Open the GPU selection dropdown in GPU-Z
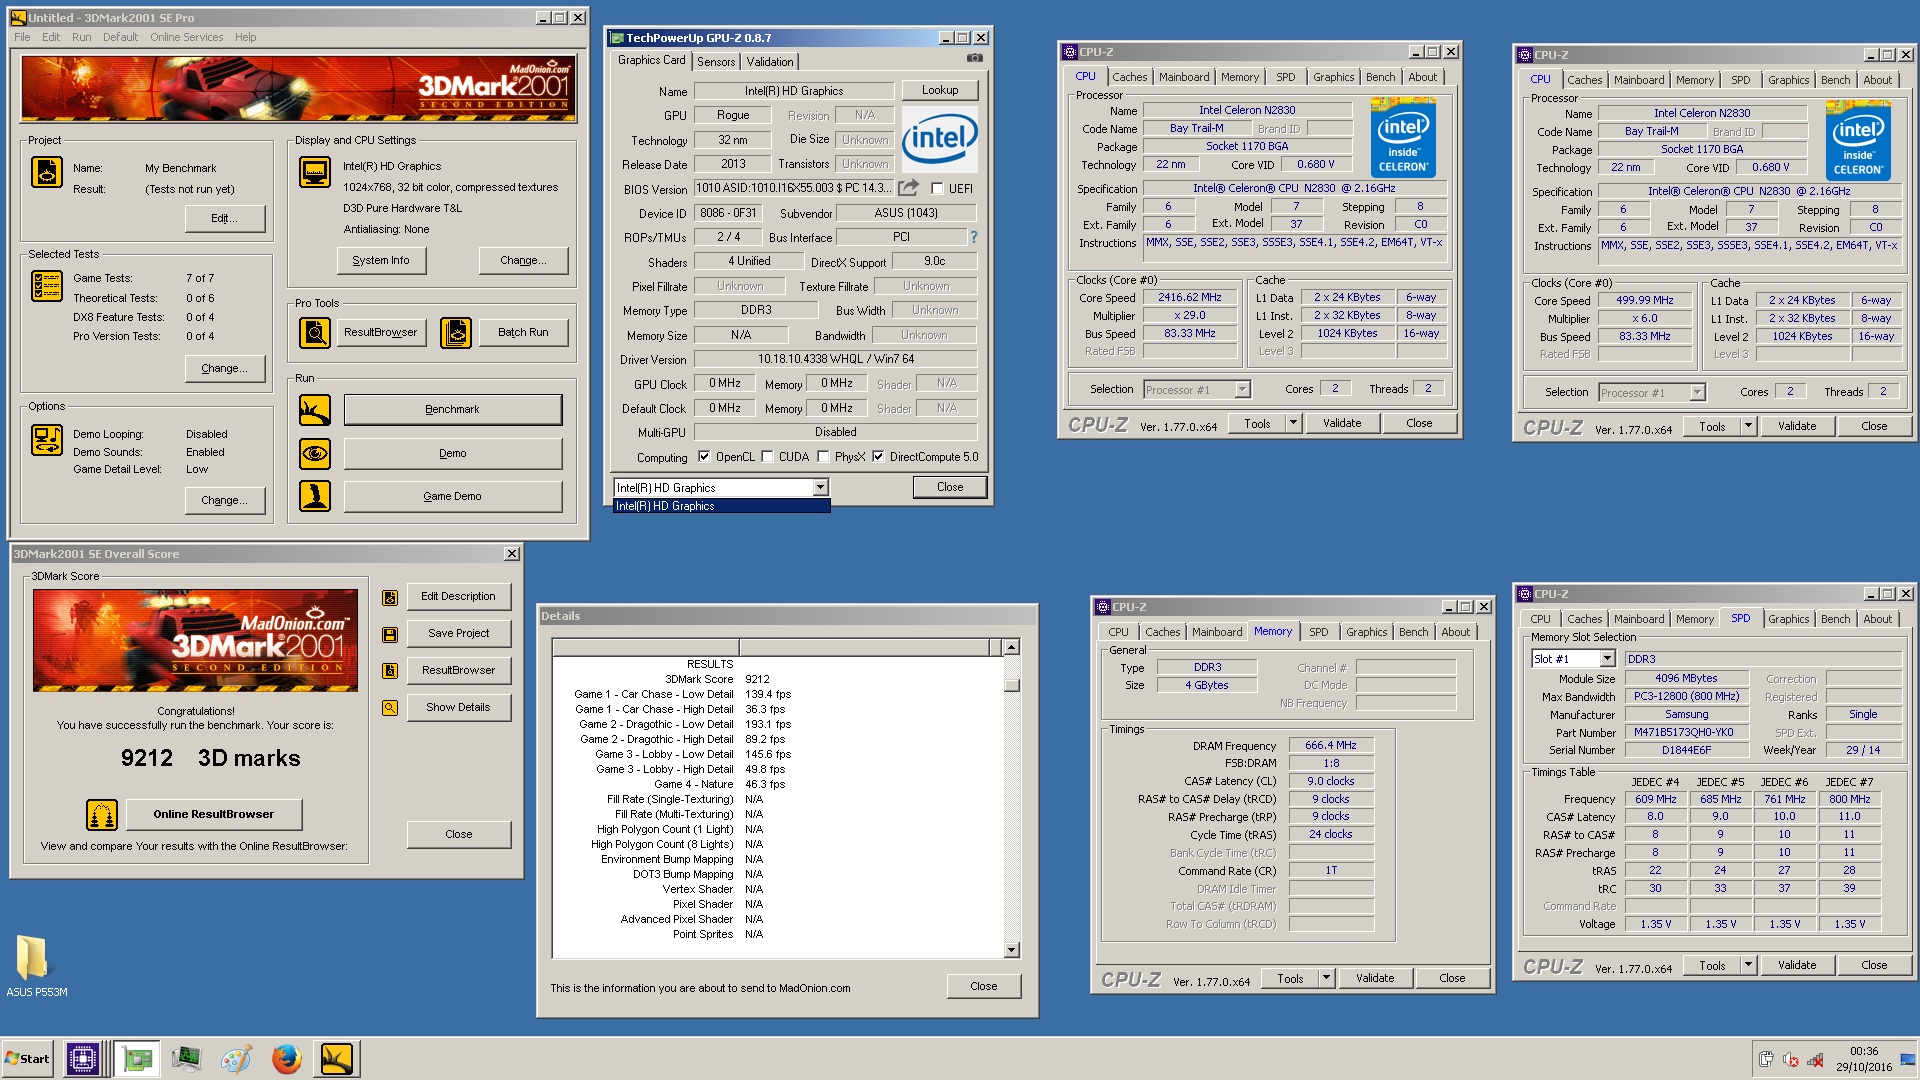 tap(820, 488)
